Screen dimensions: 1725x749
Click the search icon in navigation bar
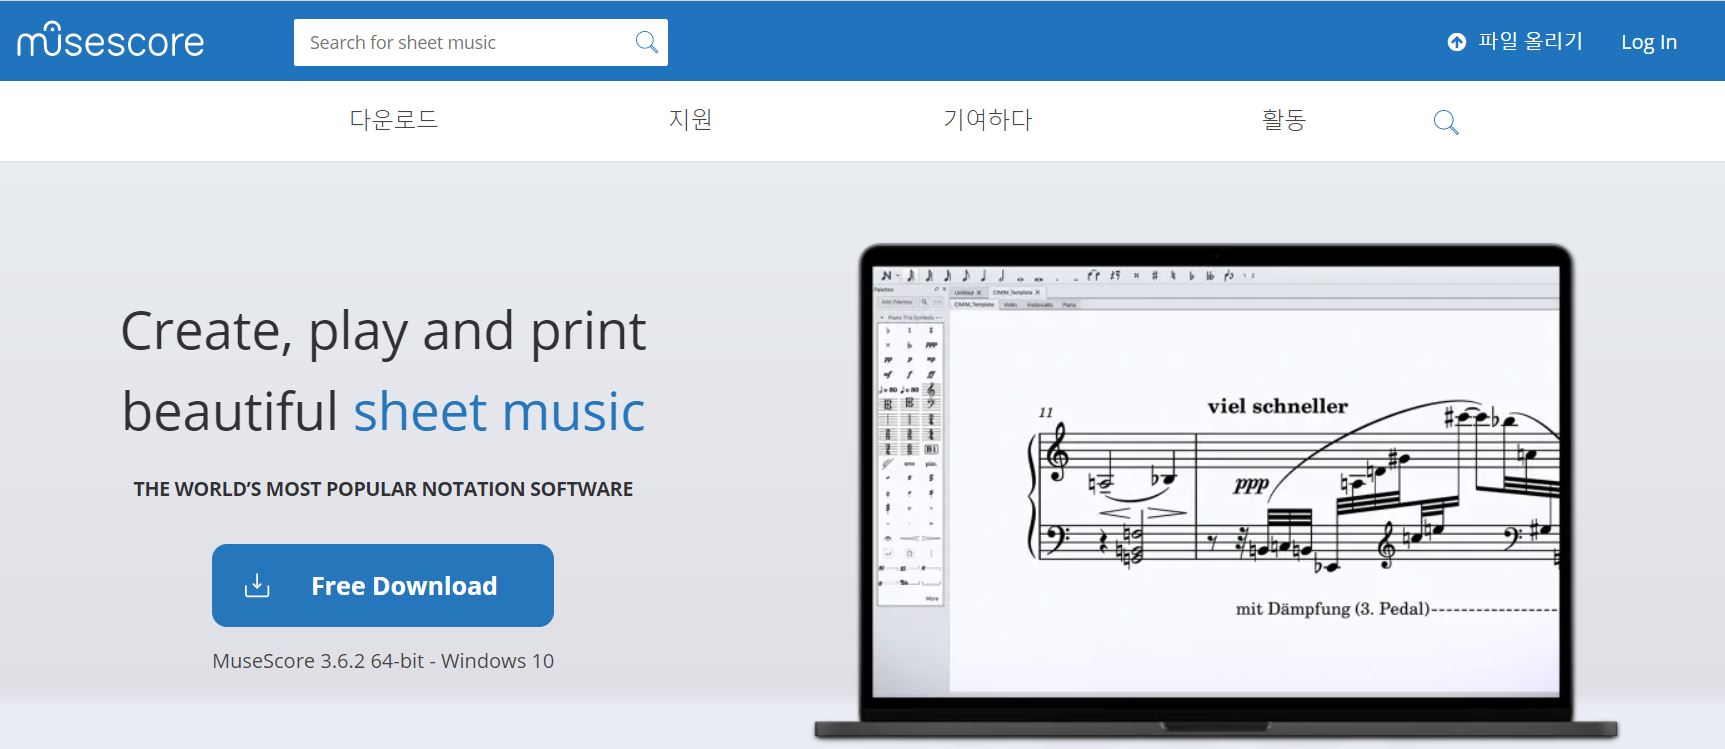click(1446, 122)
